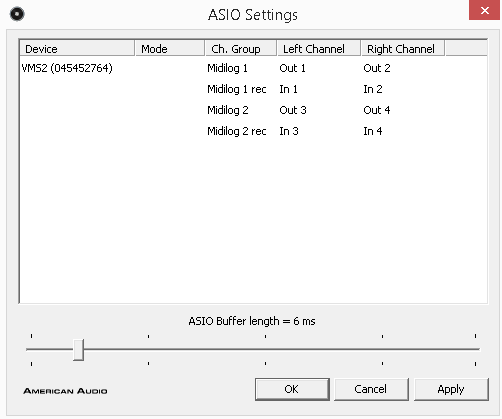
Task: Click the Right Channel column header
Action: point(403,49)
